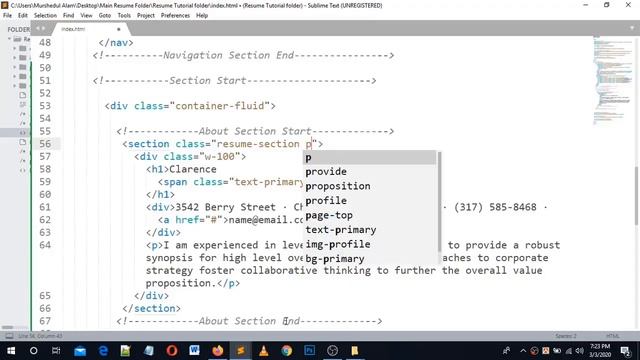The height and width of the screenshot is (360, 640).
Task: Open the Action Center notifications icon
Action: pos(625,351)
